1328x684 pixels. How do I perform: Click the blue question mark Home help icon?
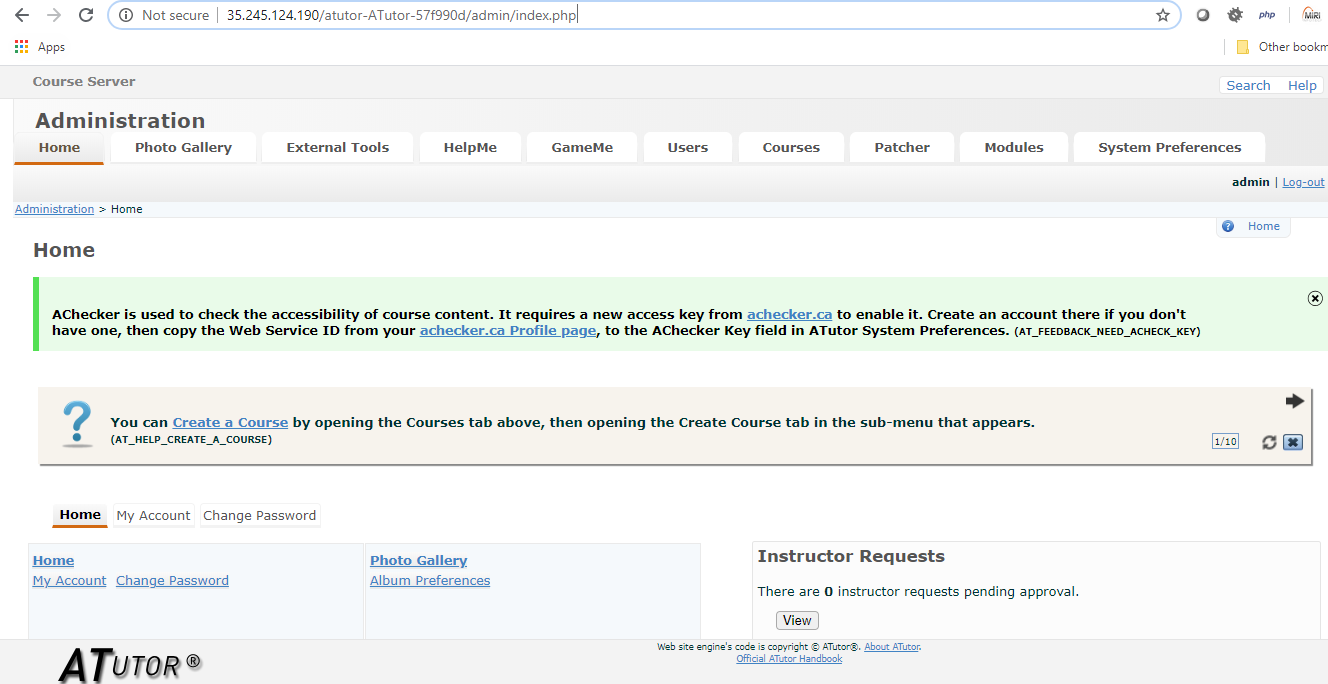point(1228,227)
